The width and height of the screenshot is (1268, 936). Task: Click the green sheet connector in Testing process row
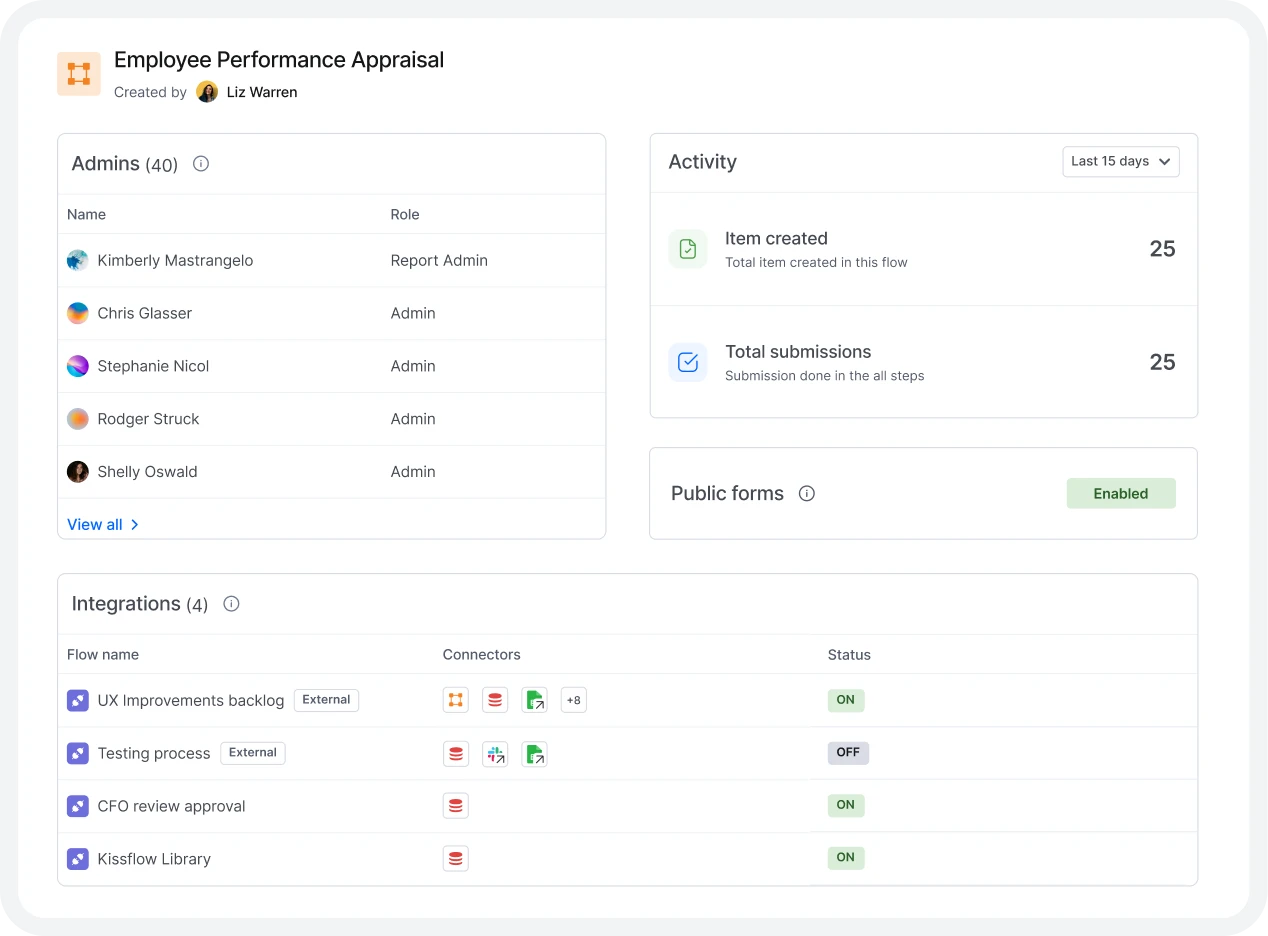[x=534, y=754]
